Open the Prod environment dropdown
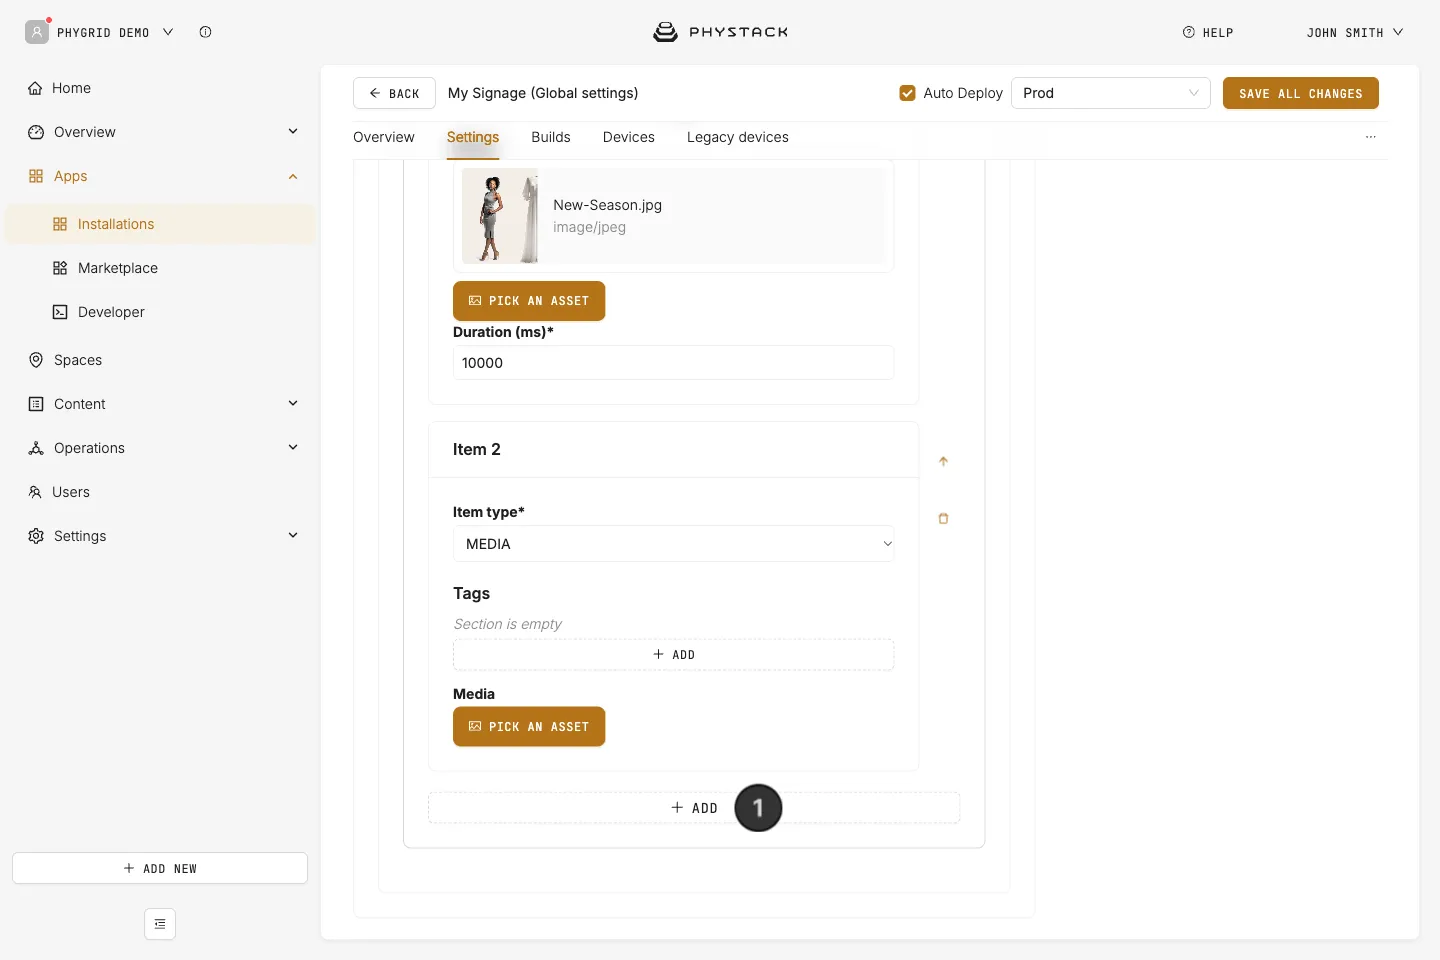Image resolution: width=1440 pixels, height=960 pixels. point(1111,93)
